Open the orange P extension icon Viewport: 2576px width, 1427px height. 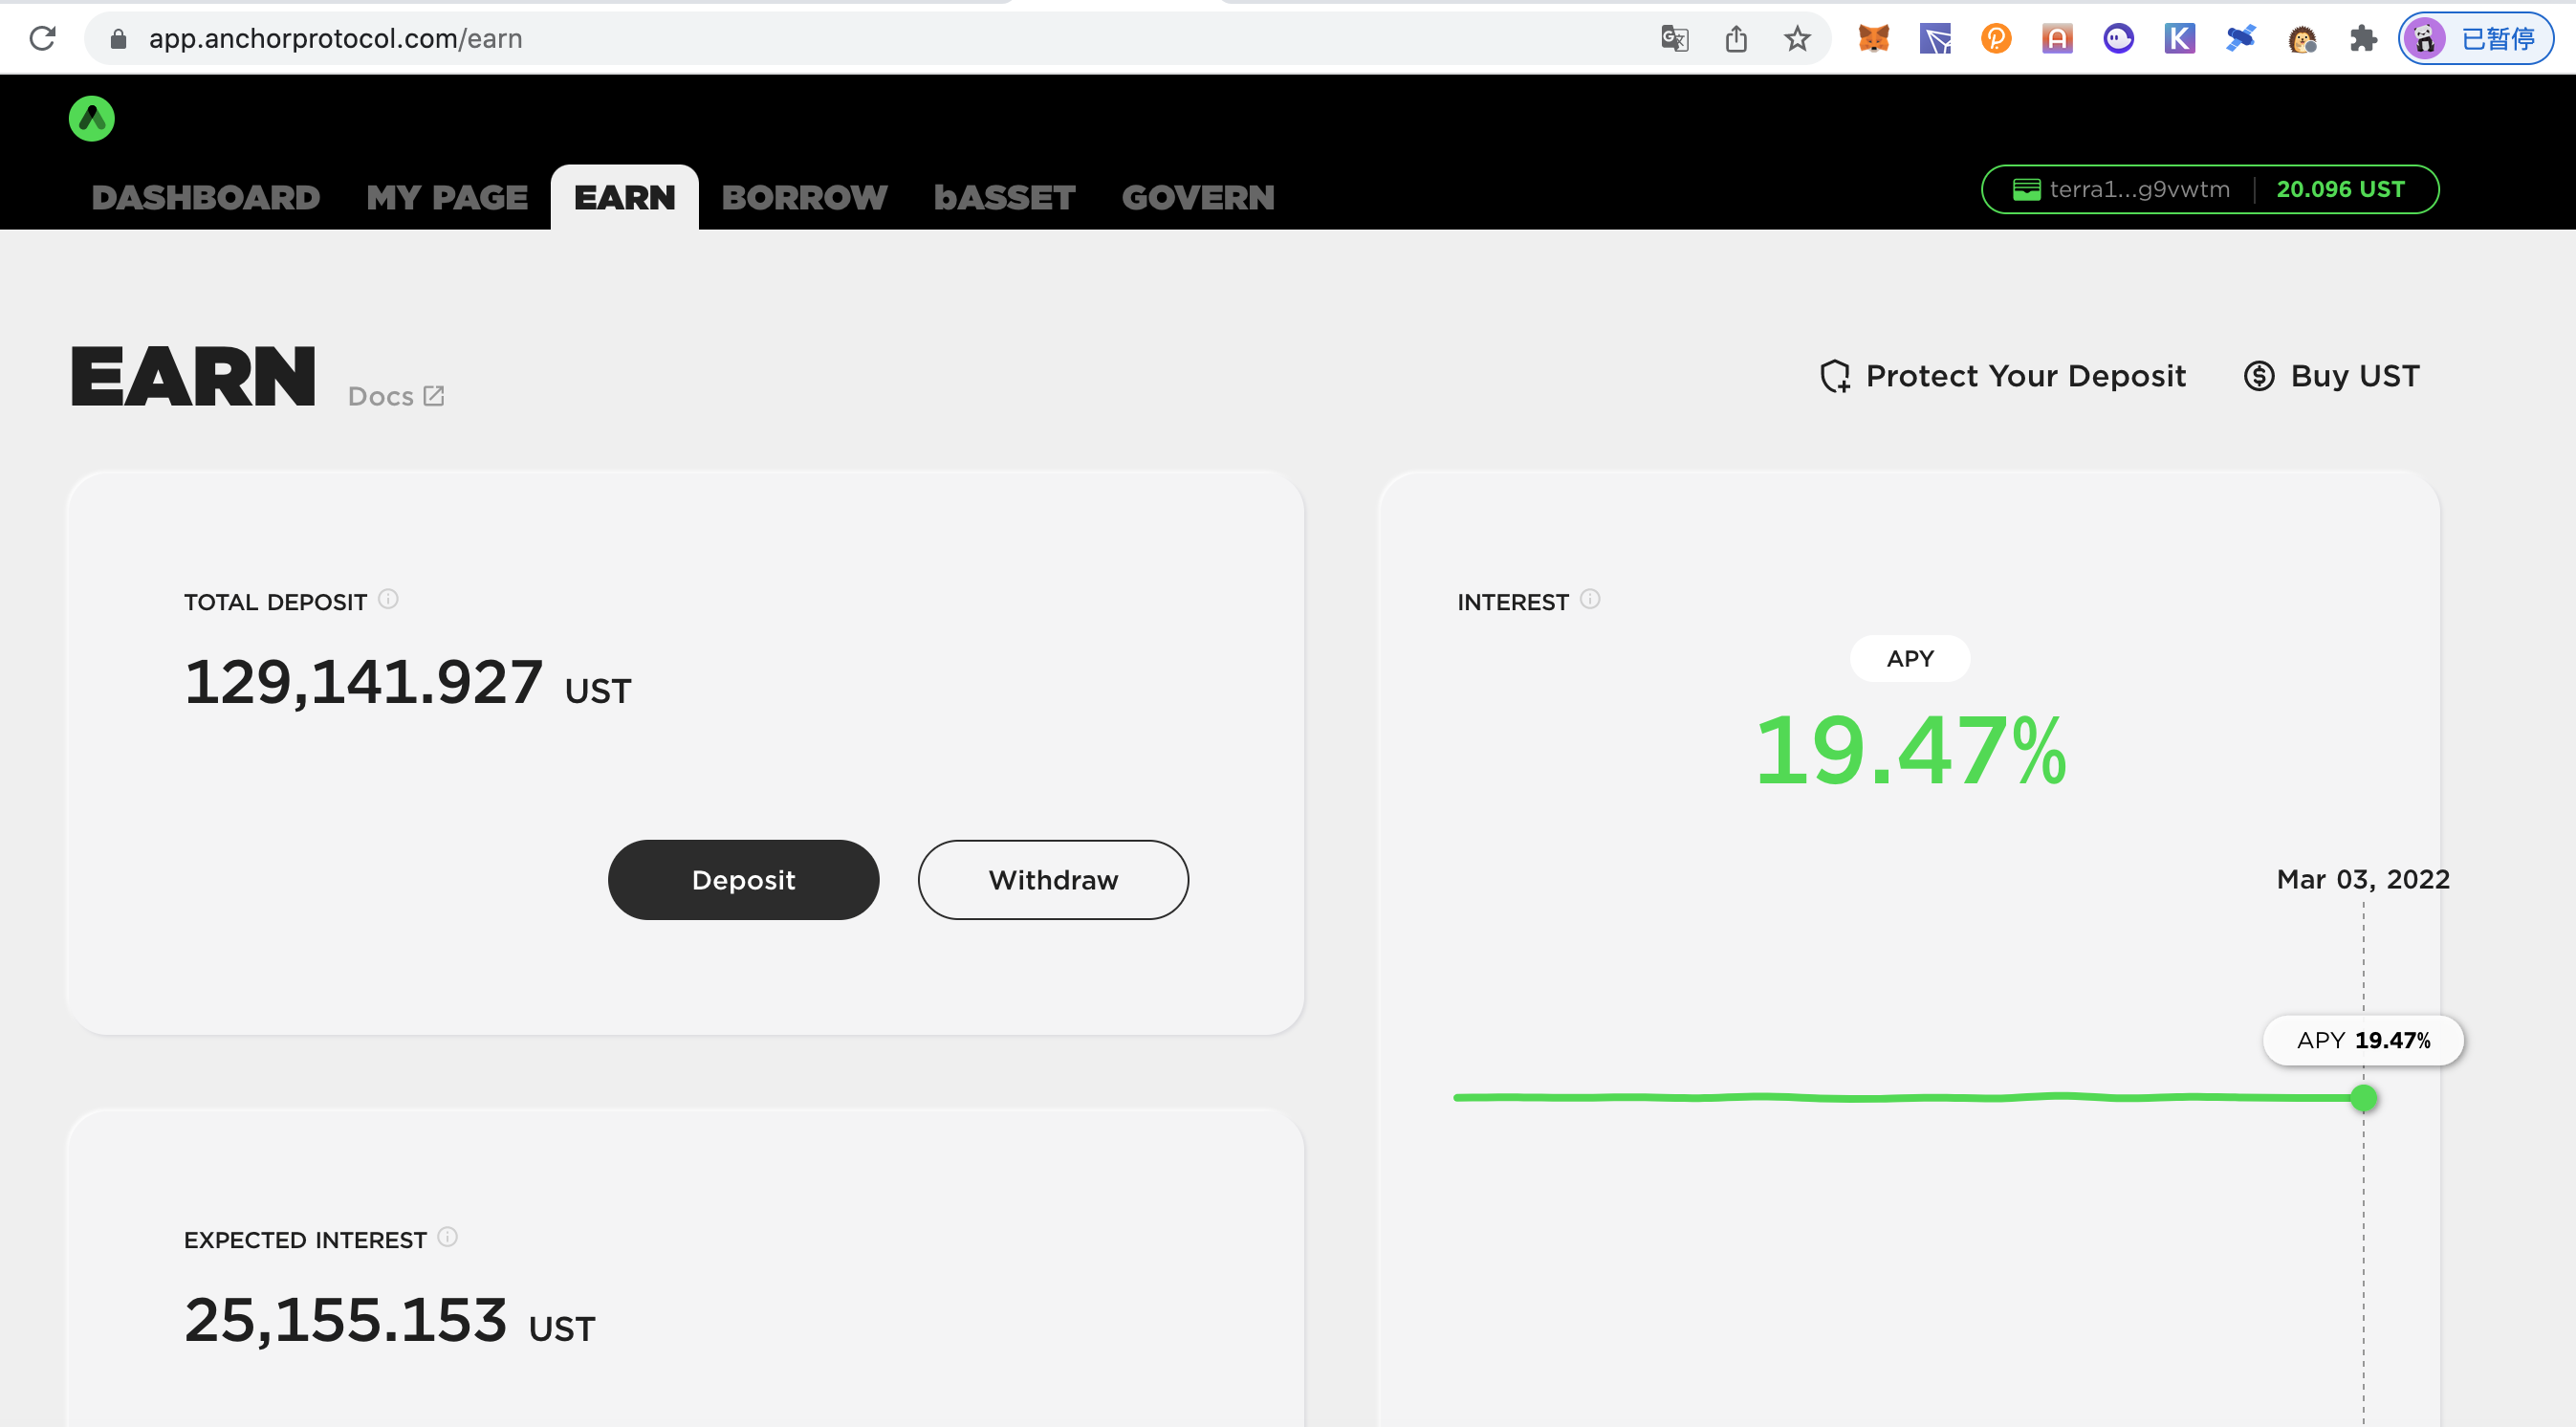pyautogui.click(x=1996, y=38)
